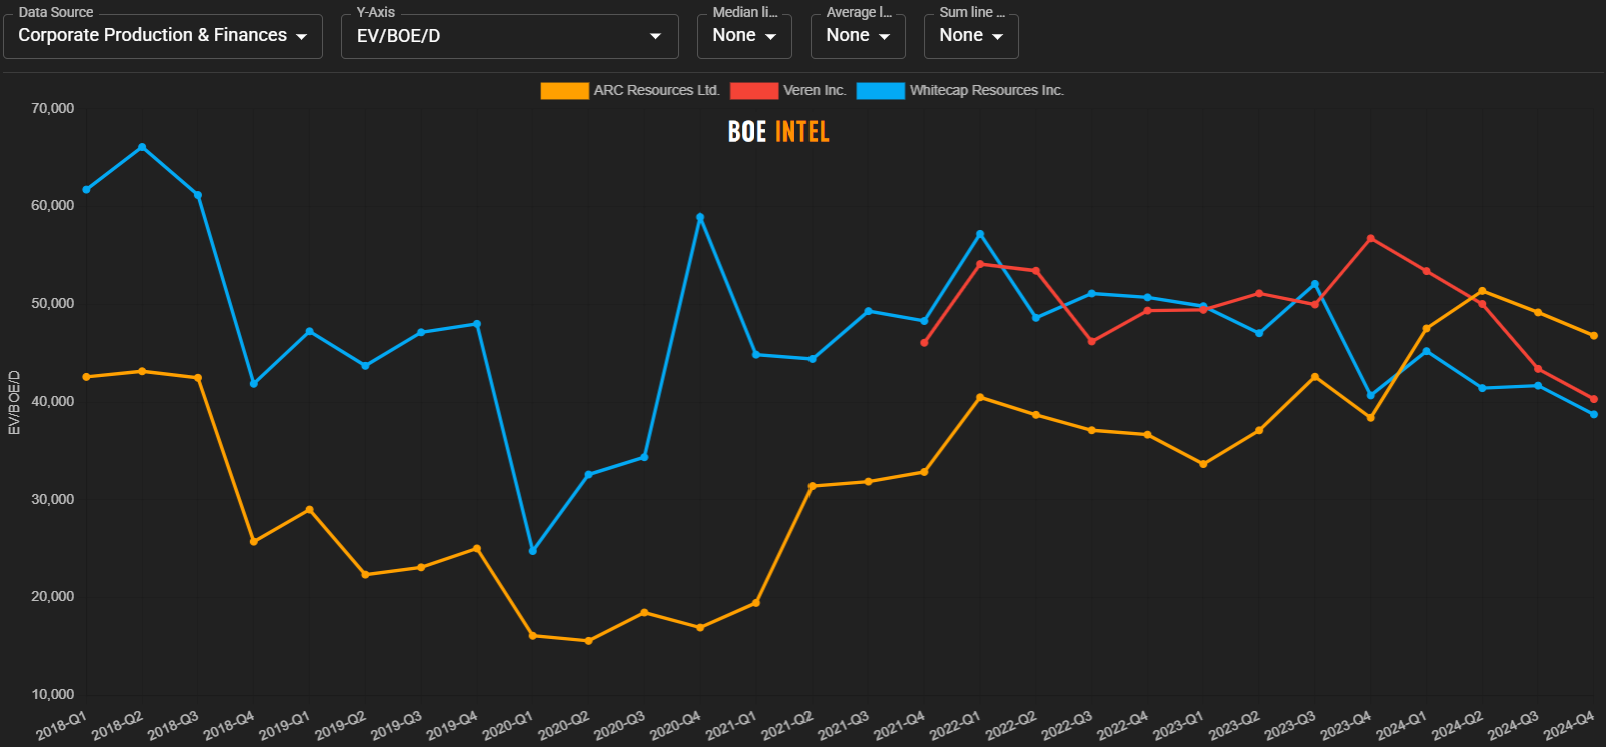1606x747 pixels.
Task: Click the 40,000 y-axis tick label
Action: coord(53,401)
